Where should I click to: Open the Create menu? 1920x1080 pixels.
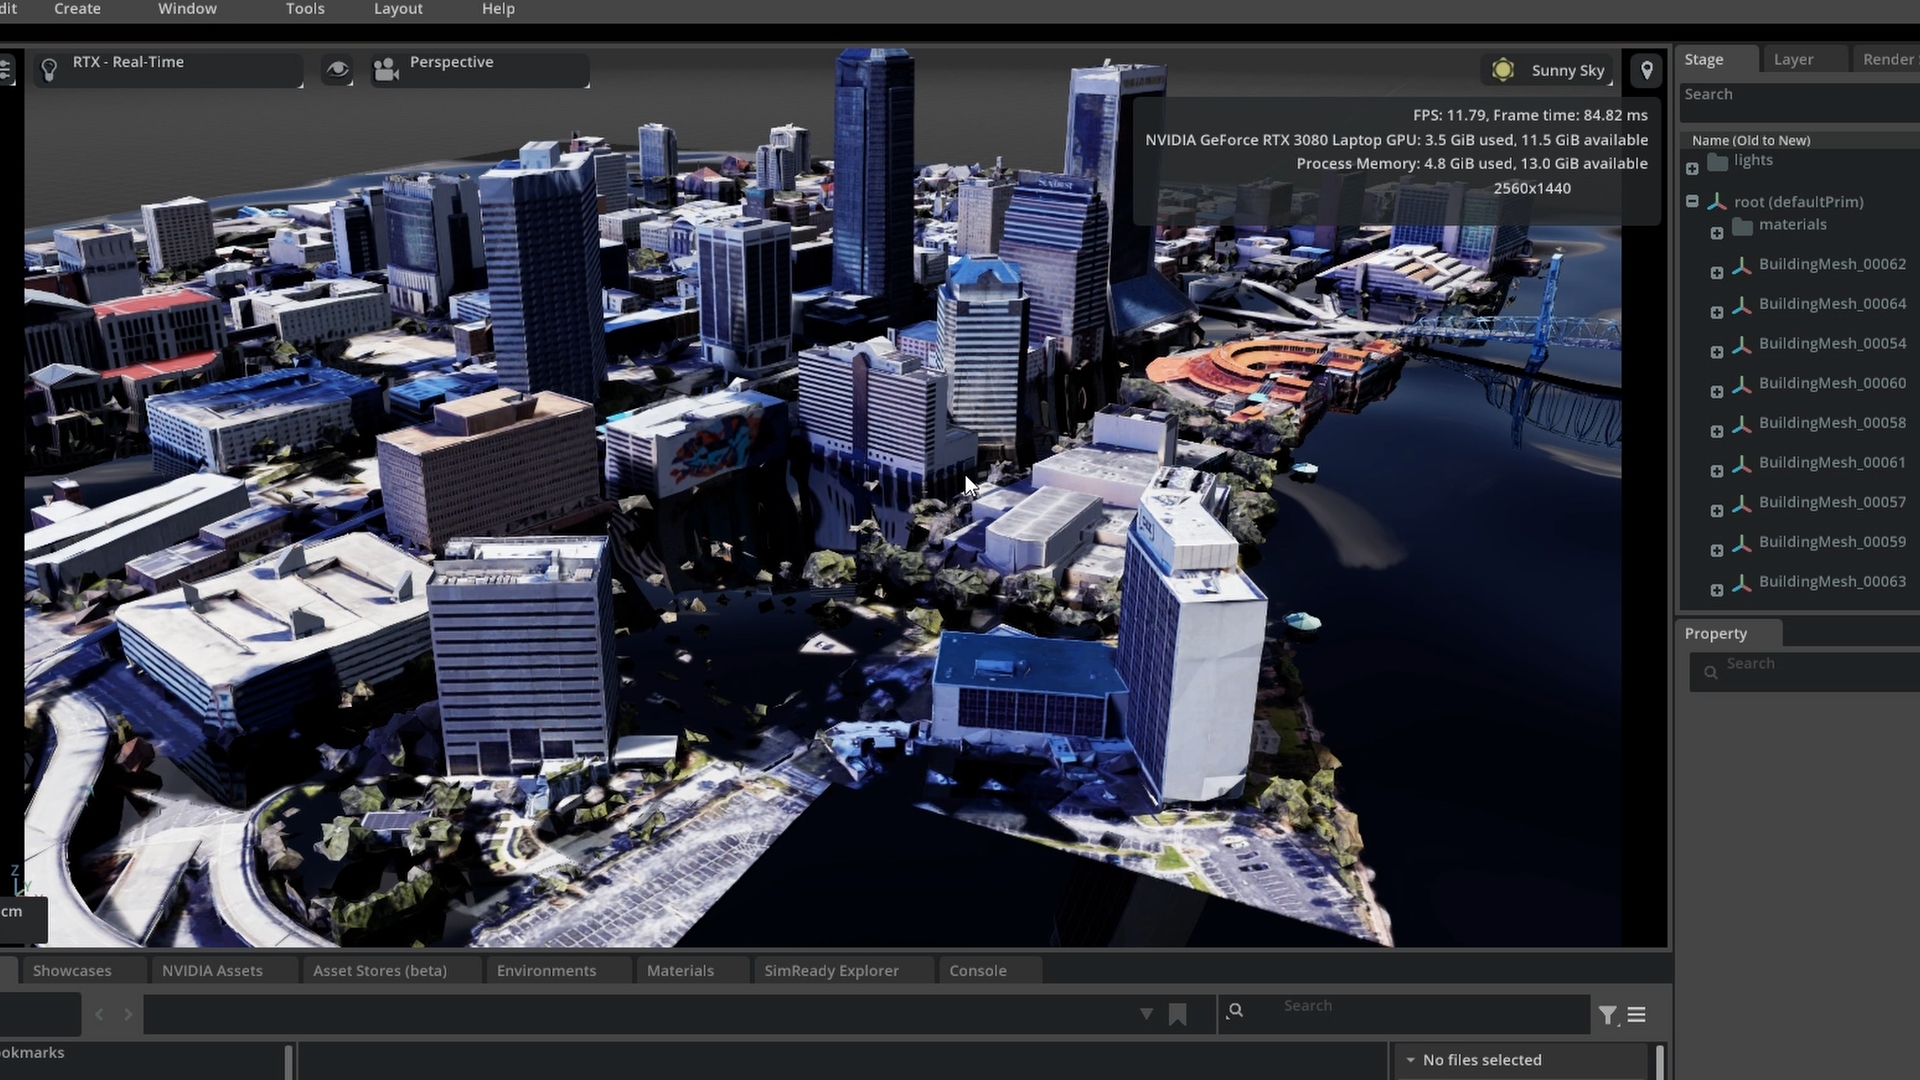[x=77, y=9]
